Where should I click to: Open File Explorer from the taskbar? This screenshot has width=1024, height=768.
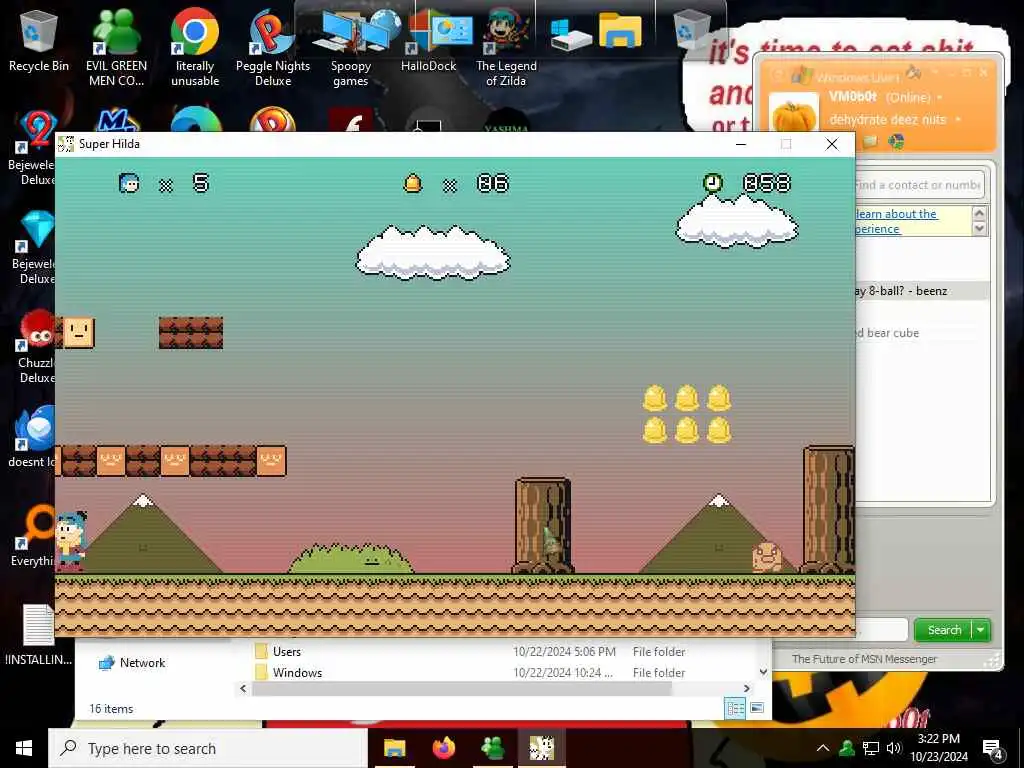(394, 748)
